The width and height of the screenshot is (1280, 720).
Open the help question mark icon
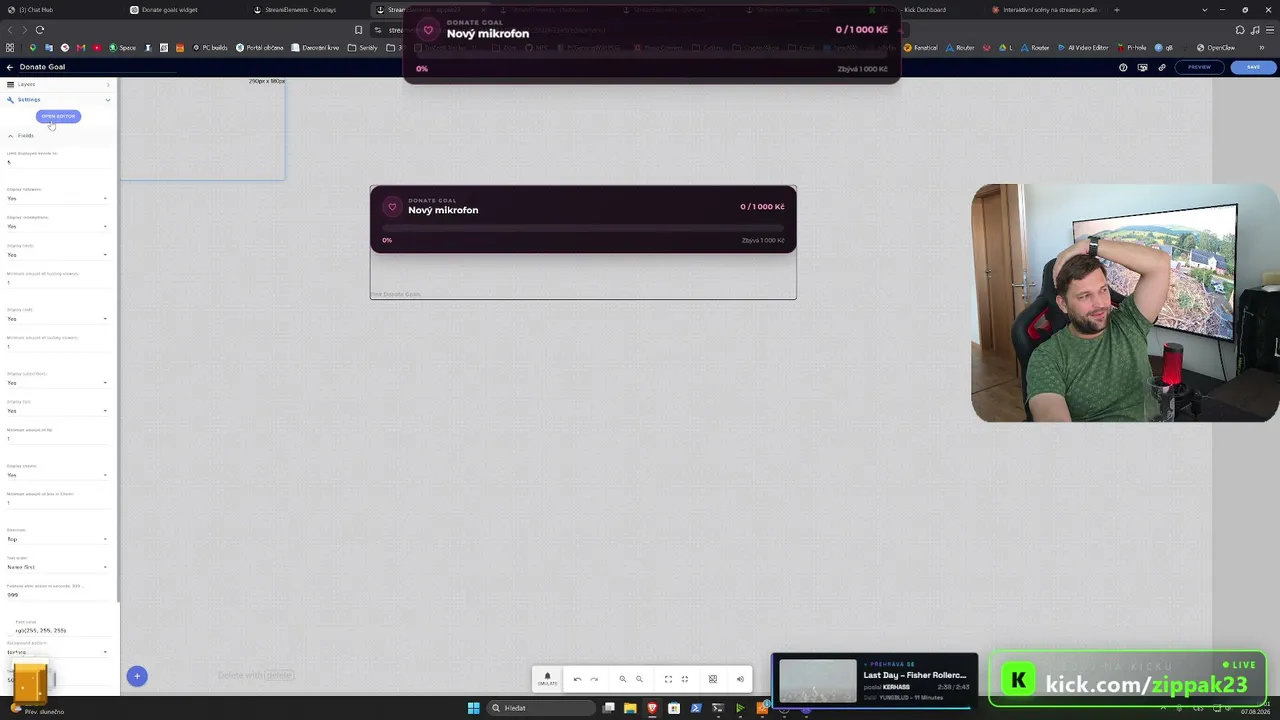pos(1123,67)
